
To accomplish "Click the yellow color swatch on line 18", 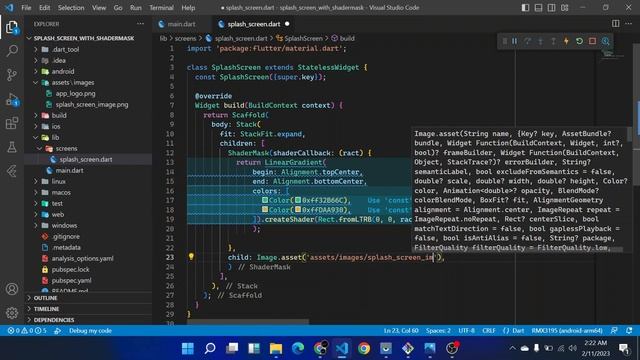I will 298,210.
